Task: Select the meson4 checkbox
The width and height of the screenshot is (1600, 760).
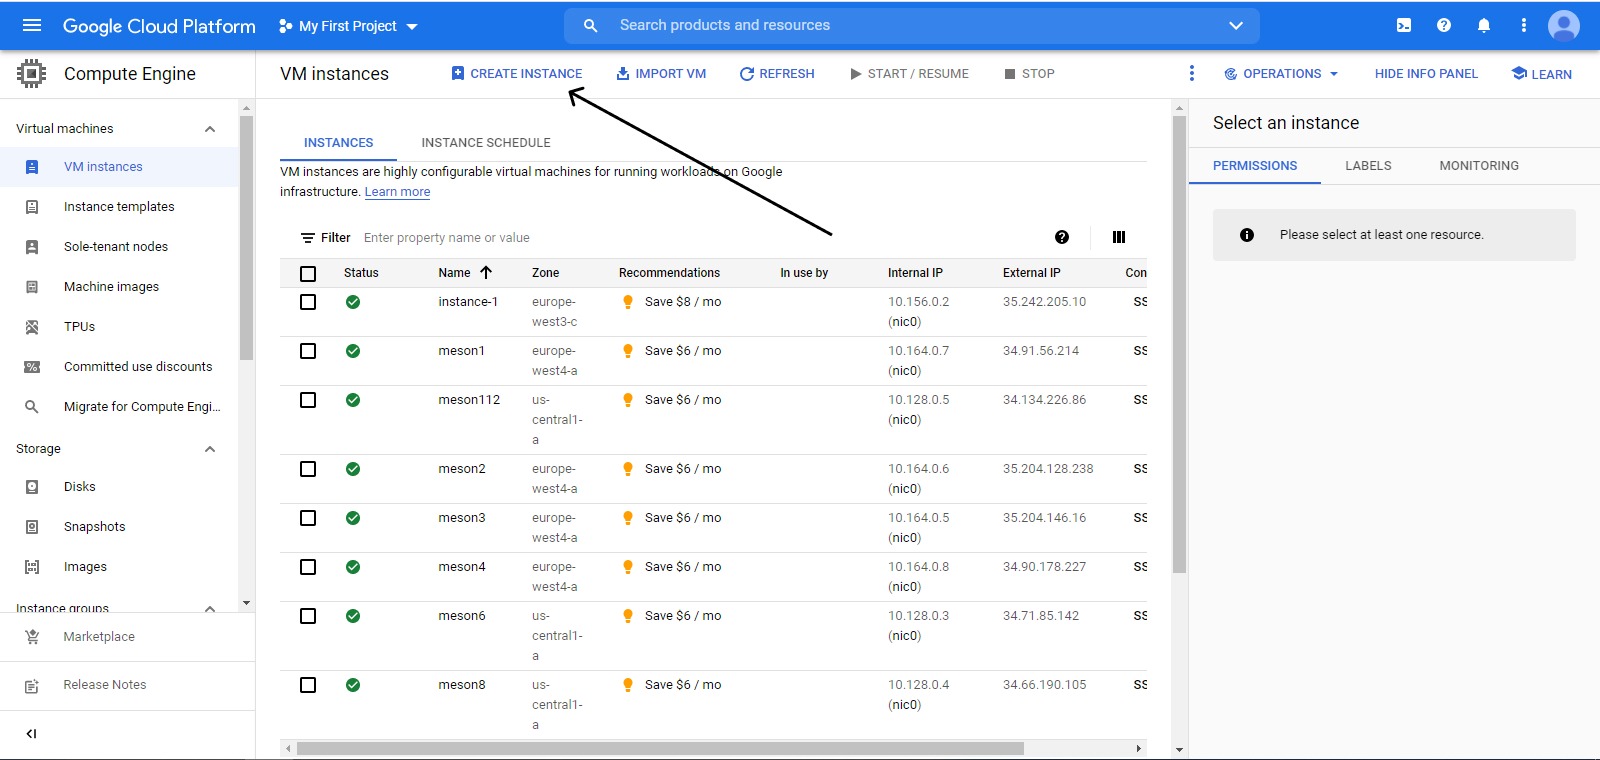Action: (308, 567)
